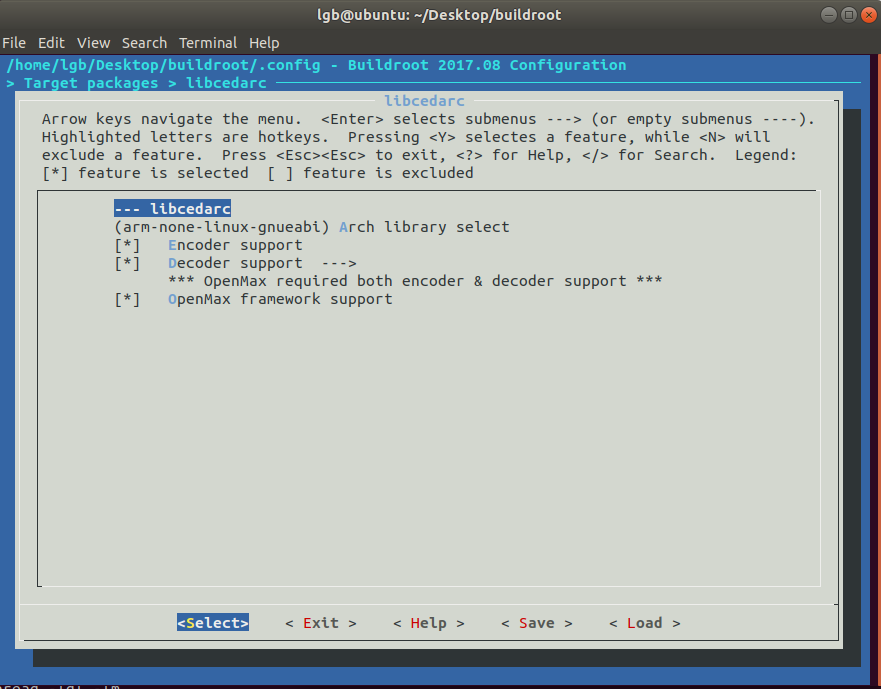Click the < Load > button
The width and height of the screenshot is (881, 689).
(x=644, y=623)
